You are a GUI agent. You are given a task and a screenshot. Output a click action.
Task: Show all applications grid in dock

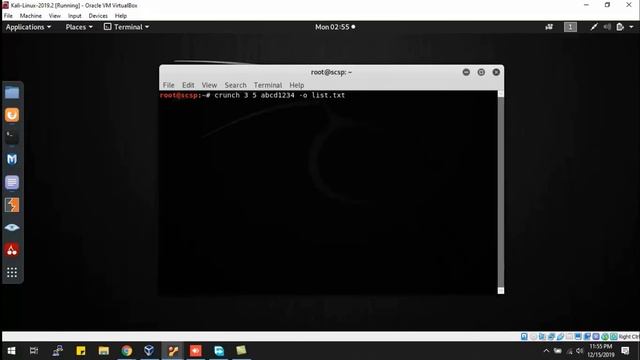[x=12, y=272]
